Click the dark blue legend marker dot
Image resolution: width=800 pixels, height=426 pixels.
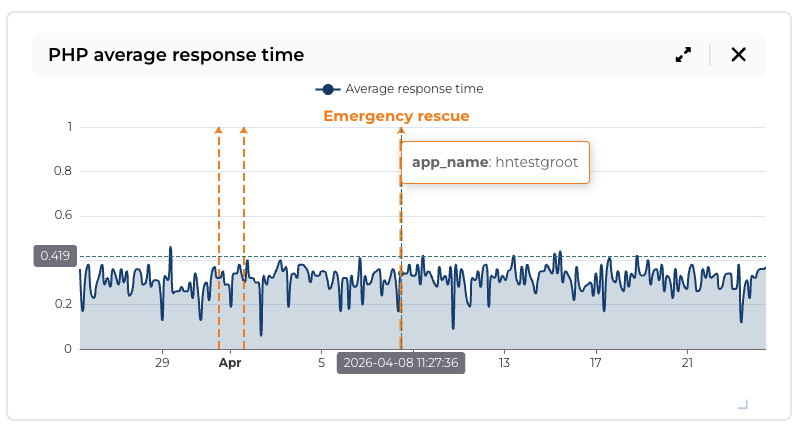pos(328,89)
